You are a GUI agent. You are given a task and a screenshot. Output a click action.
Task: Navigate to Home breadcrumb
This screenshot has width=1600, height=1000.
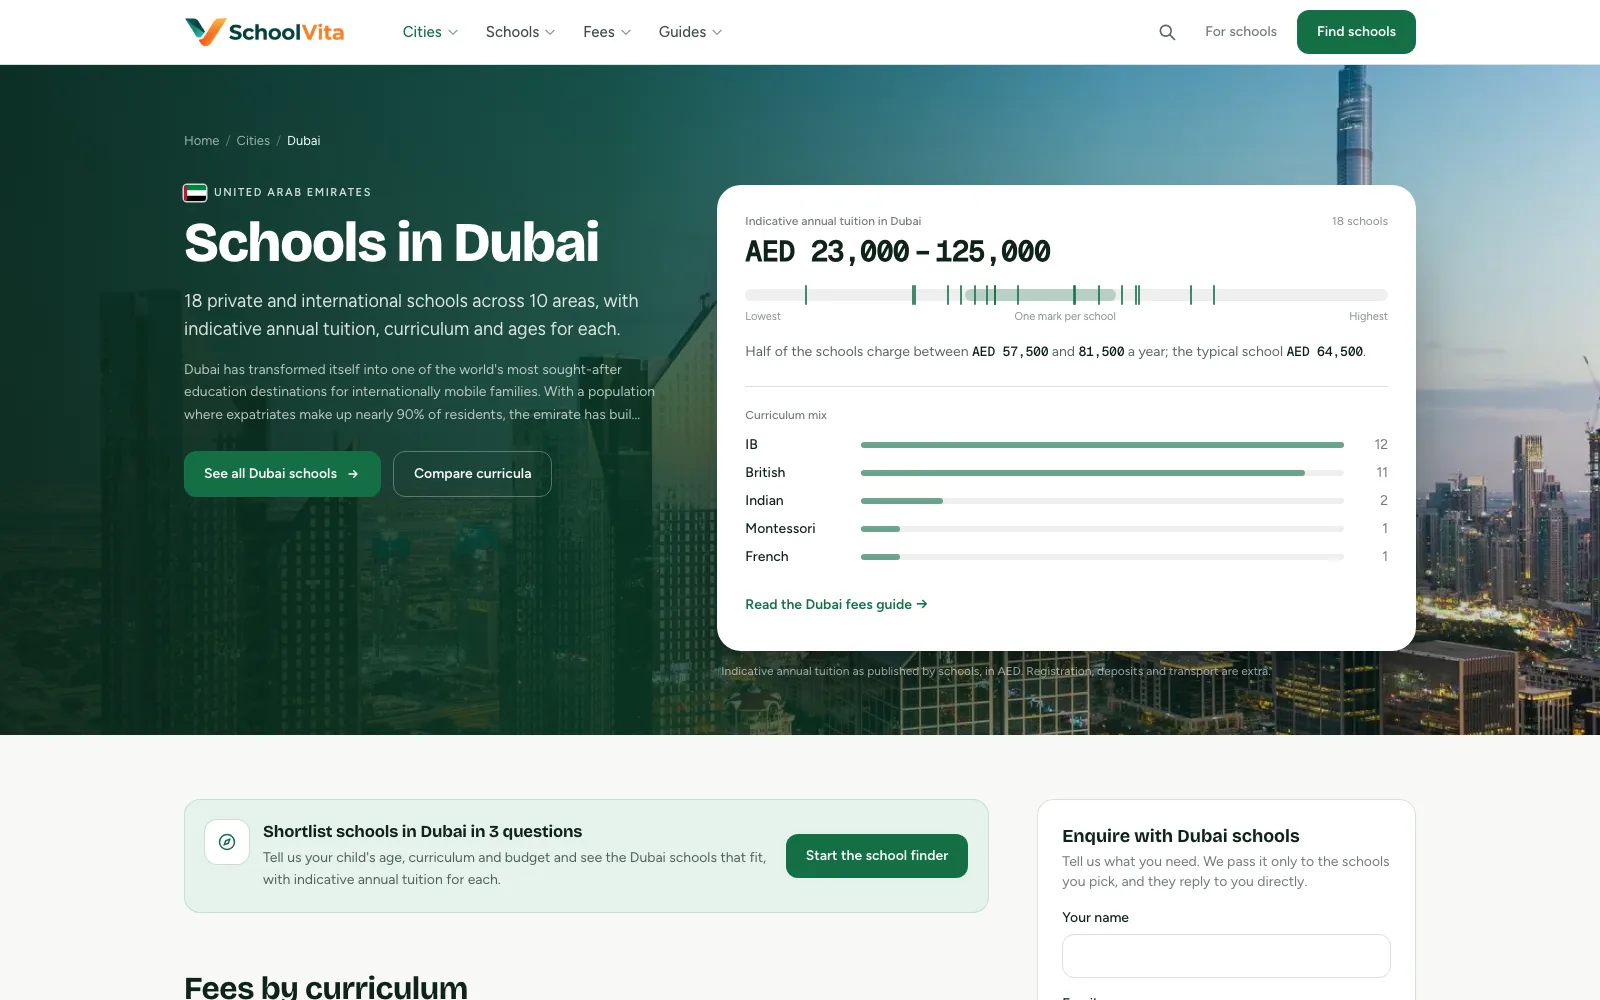click(x=201, y=141)
